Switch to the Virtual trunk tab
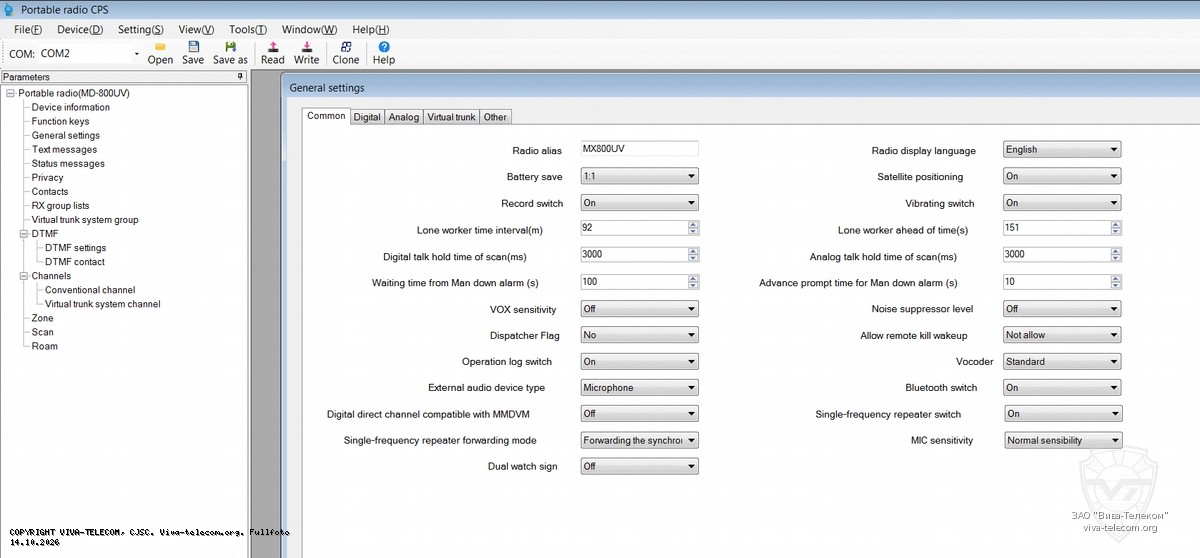Viewport: 1200px width, 558px height. point(451,117)
